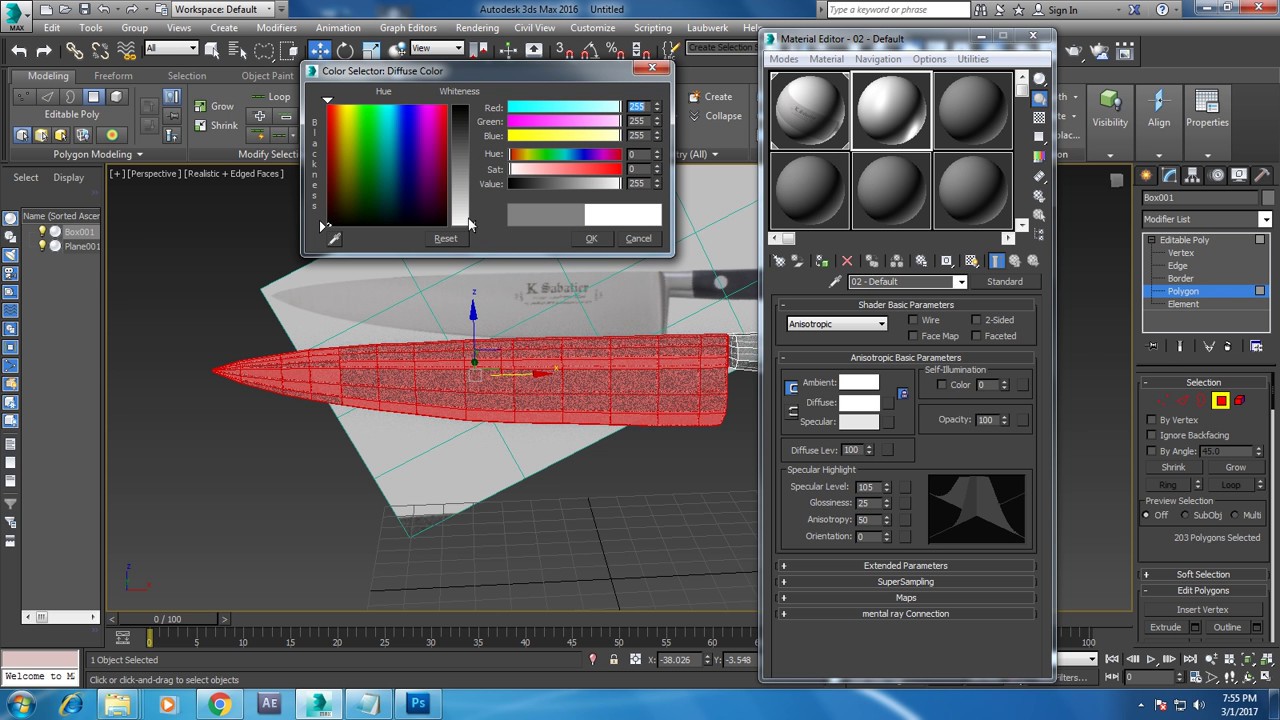
Task: Open the Utilities hammer panel tab
Action: [x=1264, y=175]
